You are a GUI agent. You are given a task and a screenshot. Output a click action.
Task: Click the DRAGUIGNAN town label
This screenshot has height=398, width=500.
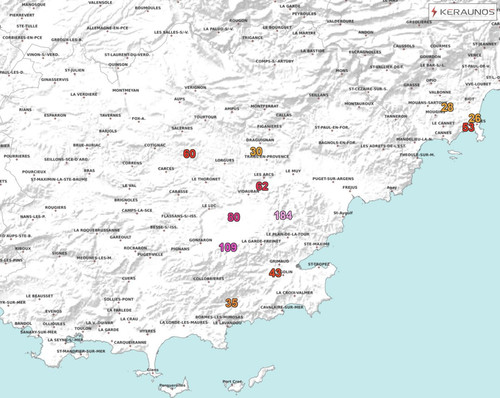[260, 140]
